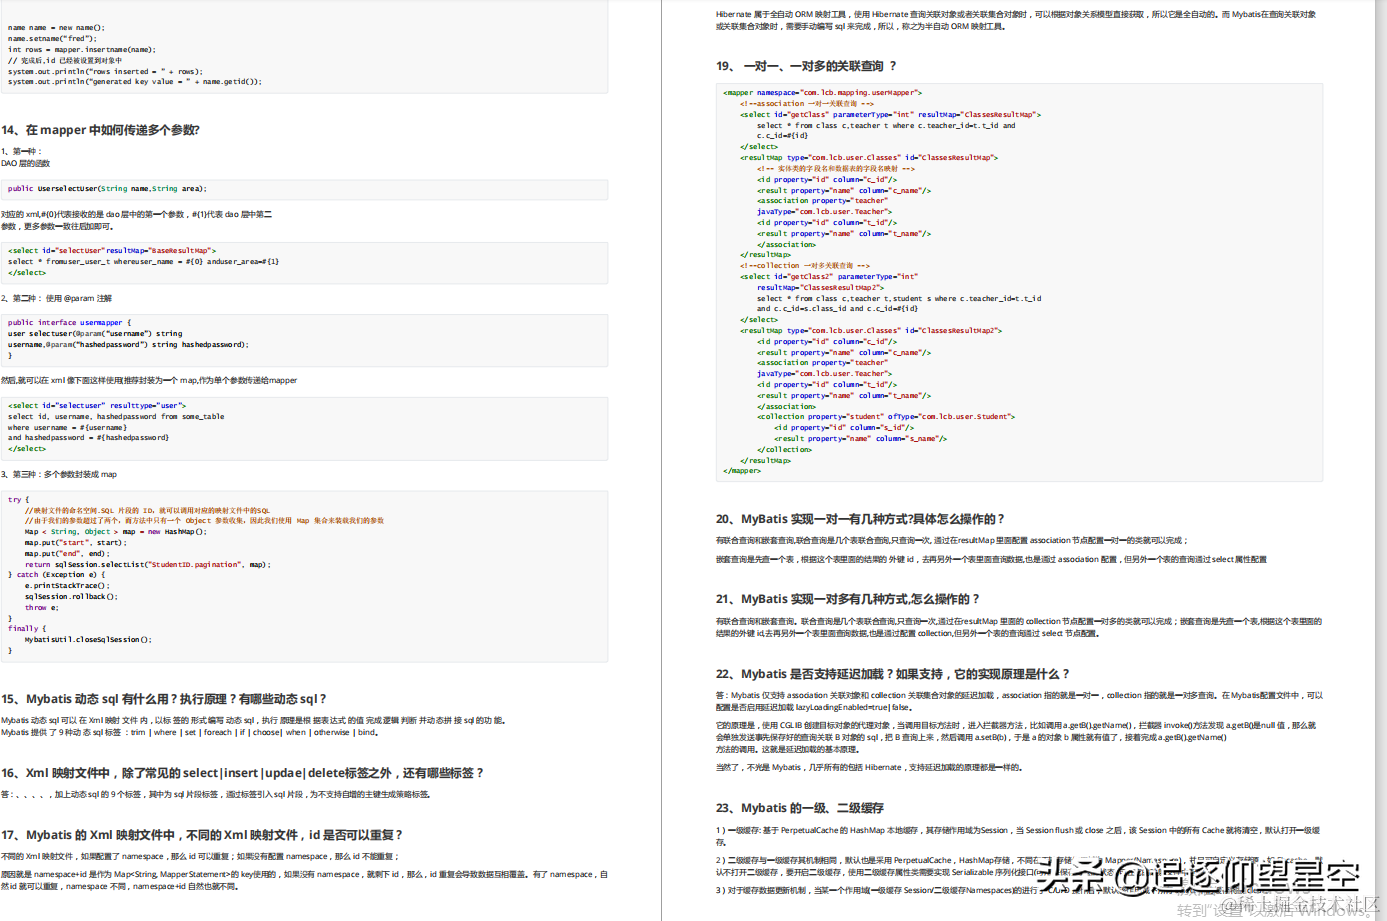Screen dimensions: 1387x921
Task: Click heading "19、一对一、一对多的关联查询？"
Action: [x=806, y=66]
